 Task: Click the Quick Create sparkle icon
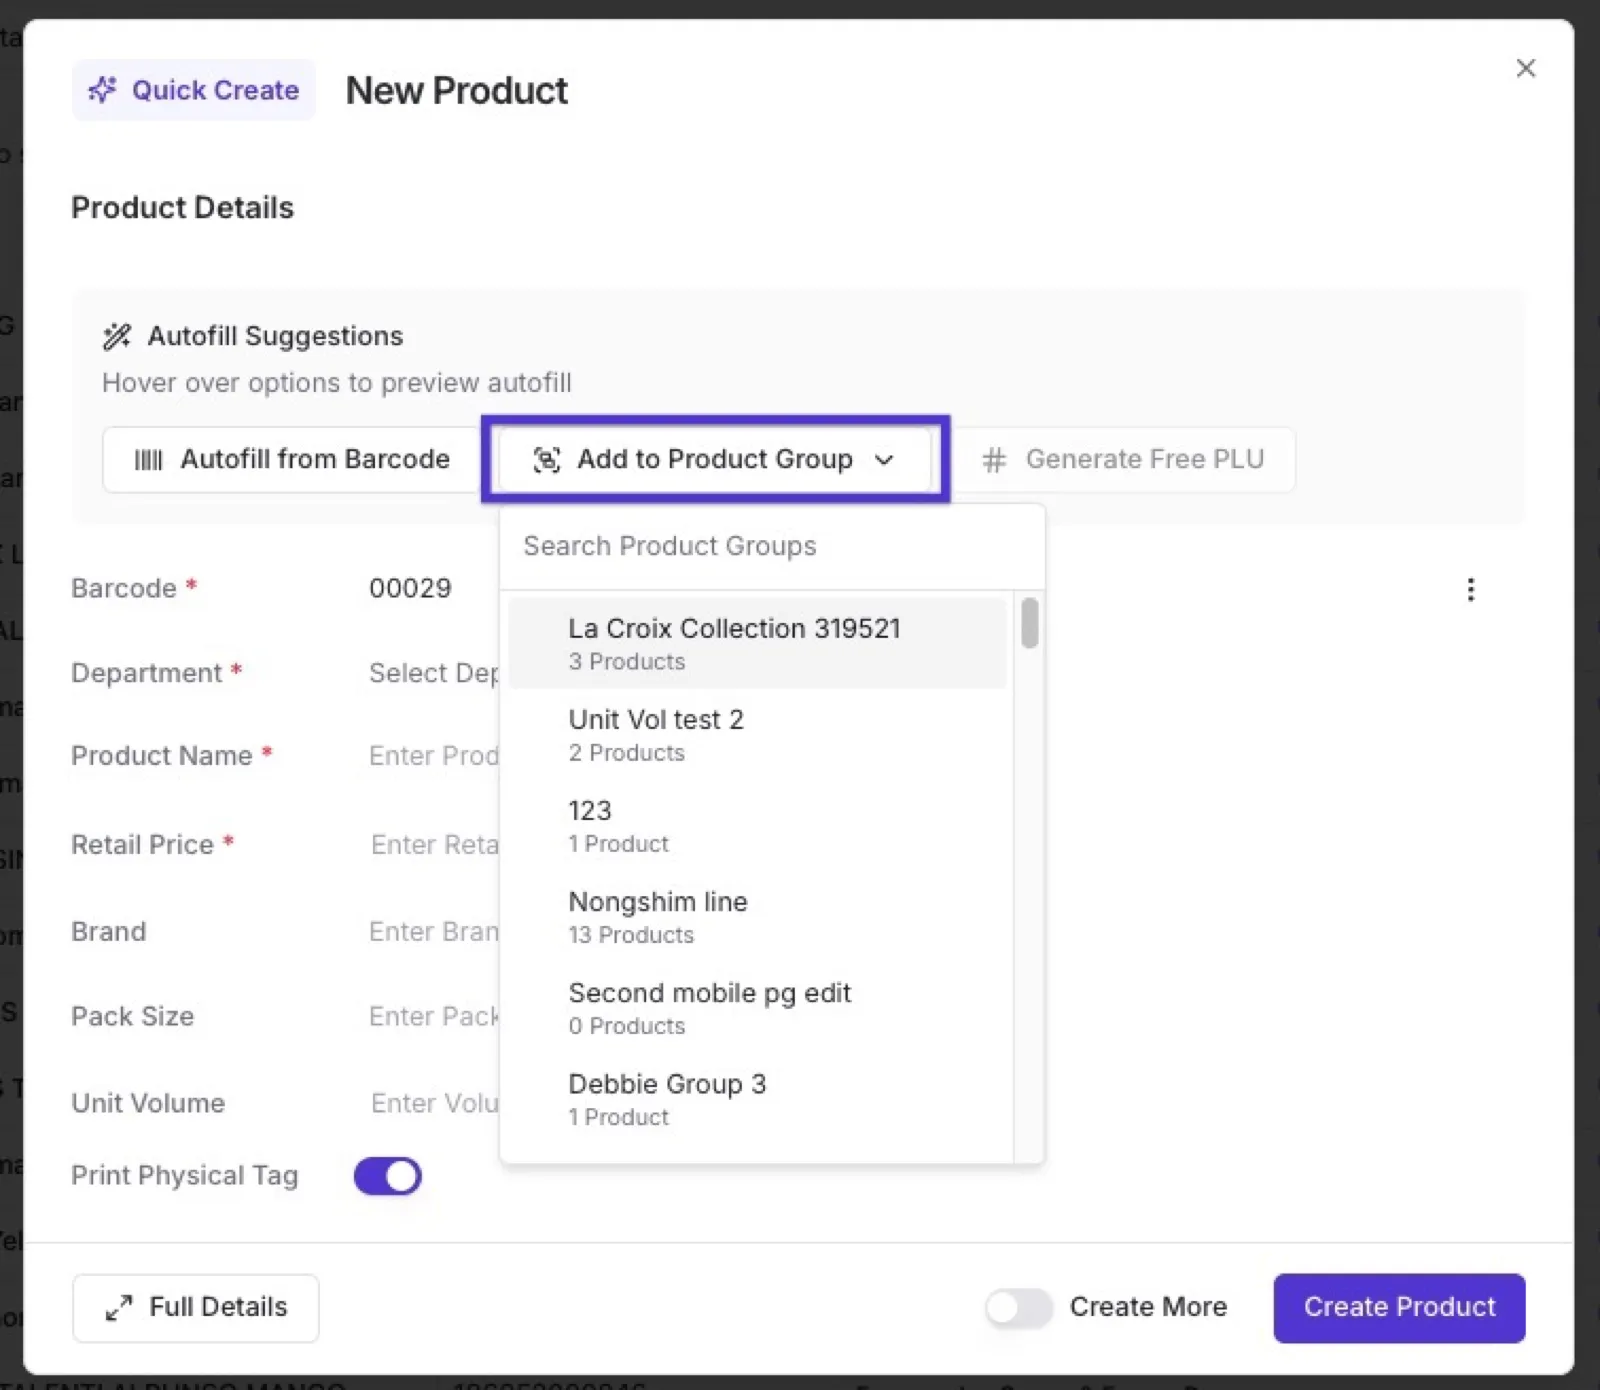tap(102, 90)
